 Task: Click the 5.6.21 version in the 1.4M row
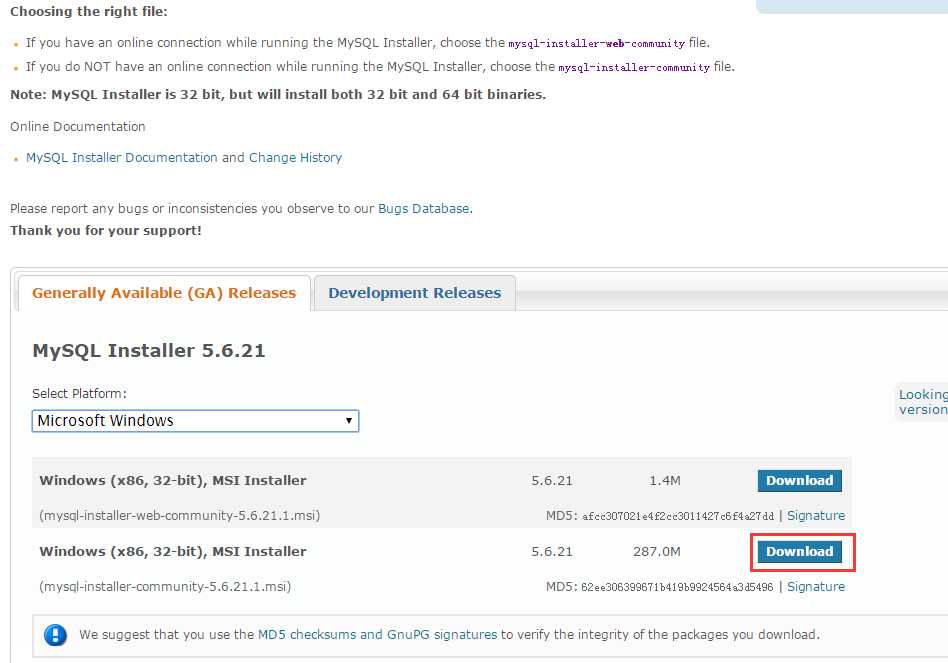(x=551, y=480)
